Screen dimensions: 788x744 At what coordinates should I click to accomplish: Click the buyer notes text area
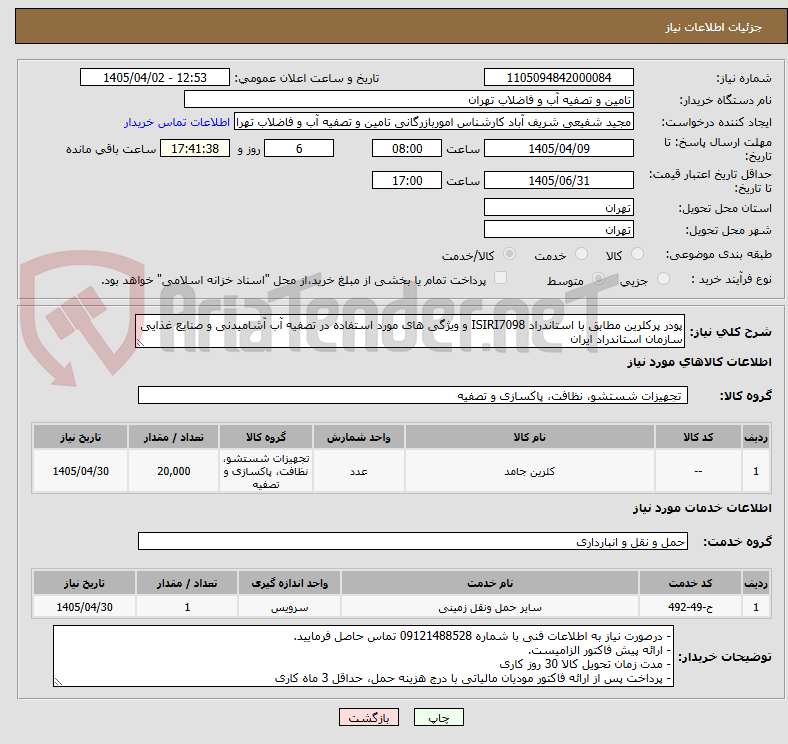coord(363,656)
